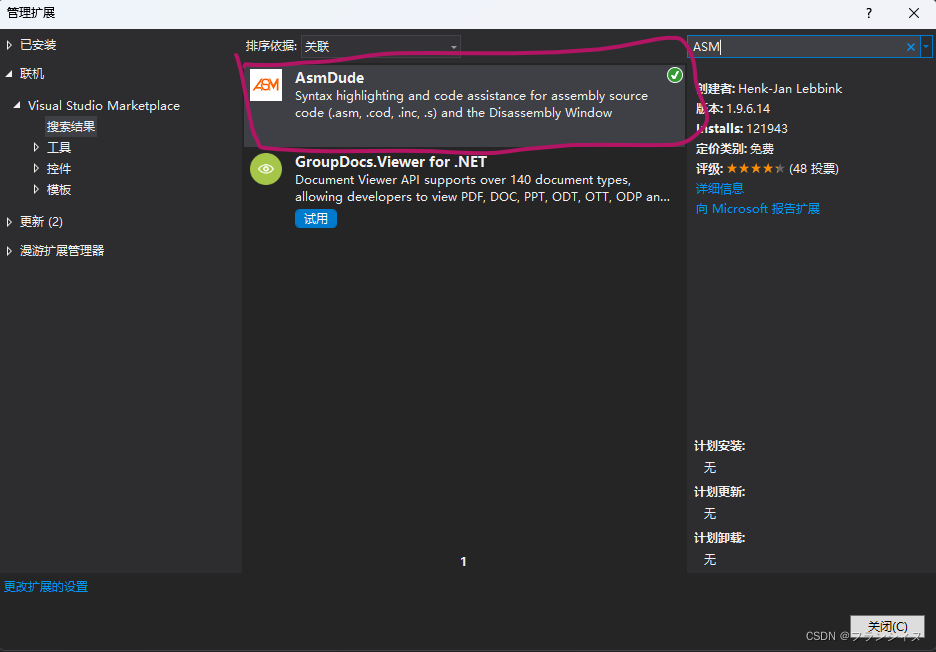The width and height of the screenshot is (936, 652).
Task: Click the green installed checkmark on AsmDude
Action: tap(675, 74)
